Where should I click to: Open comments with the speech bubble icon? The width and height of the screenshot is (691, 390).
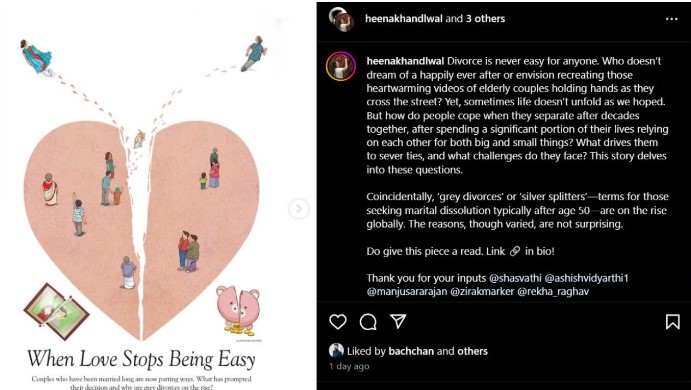368,322
